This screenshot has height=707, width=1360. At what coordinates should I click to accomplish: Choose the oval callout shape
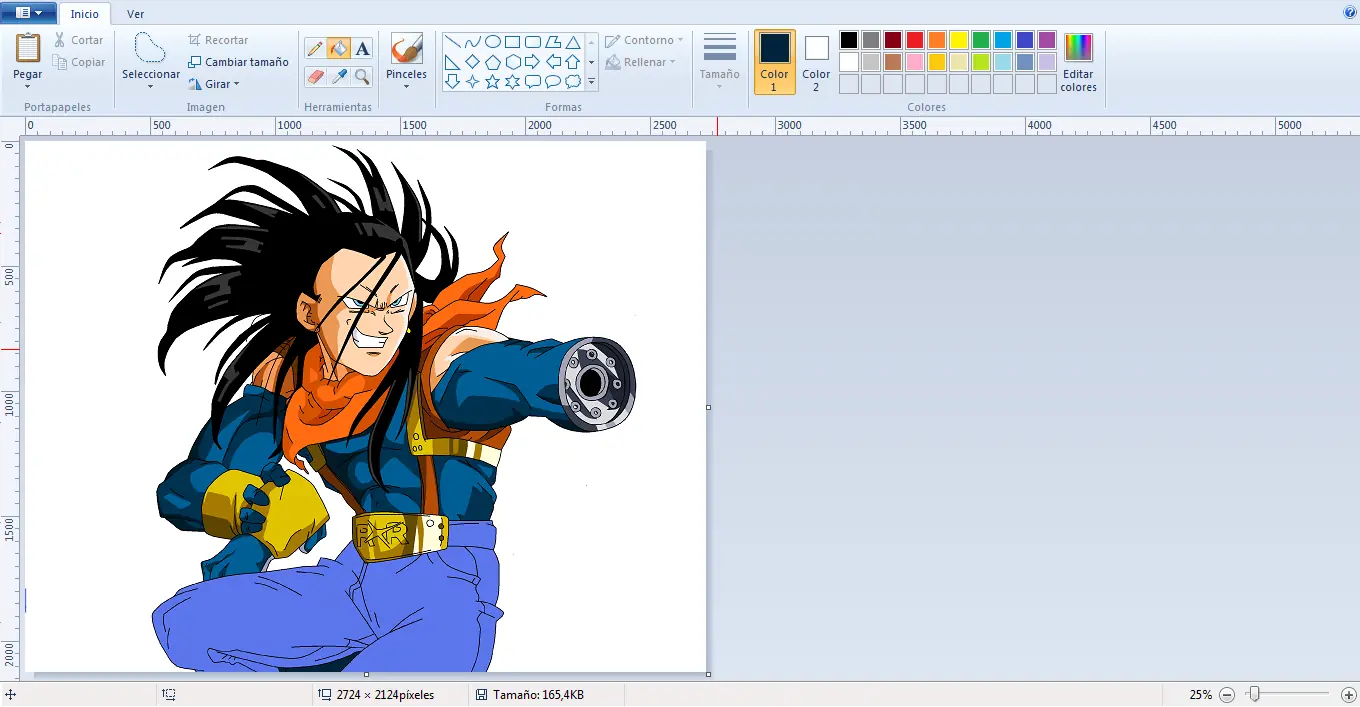pos(553,82)
